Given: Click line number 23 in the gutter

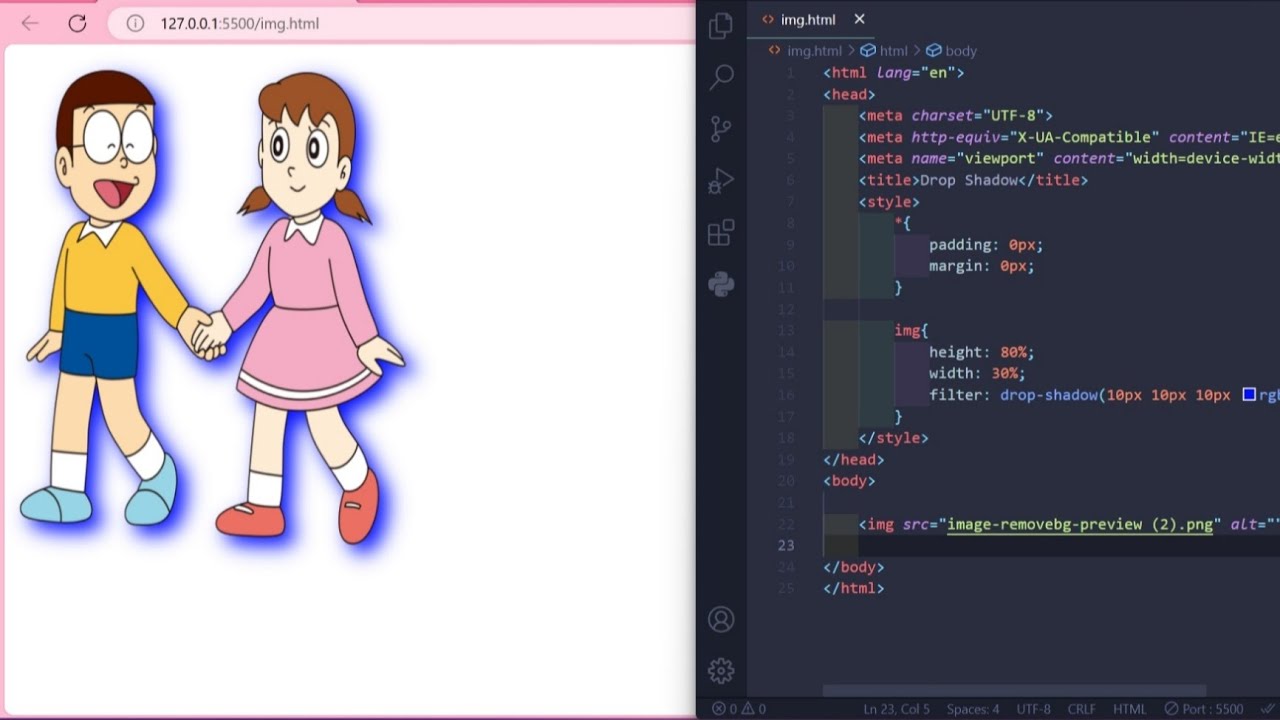Looking at the screenshot, I should tap(787, 545).
